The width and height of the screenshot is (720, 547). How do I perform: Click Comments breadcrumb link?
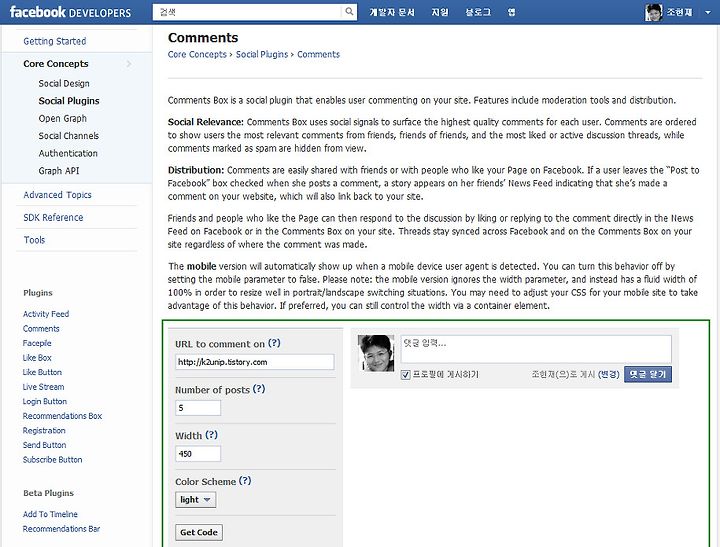(318, 54)
